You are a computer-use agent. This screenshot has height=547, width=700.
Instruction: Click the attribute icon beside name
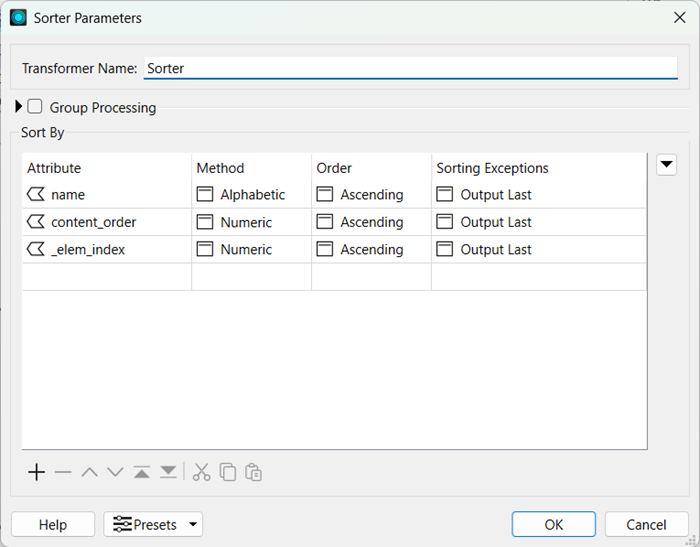point(36,194)
